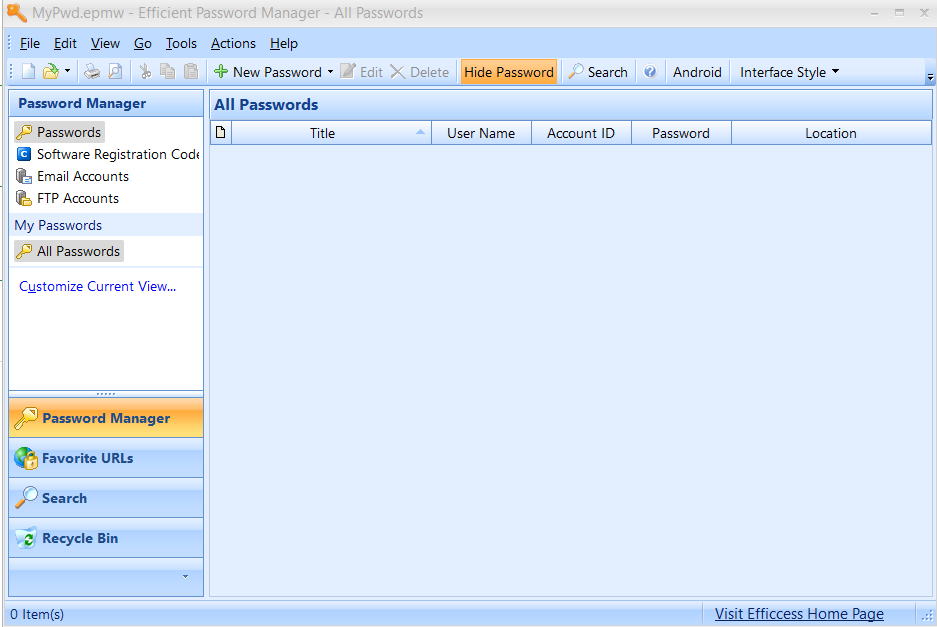This screenshot has height=627, width=937.
Task: Switch to the Password Manager navigation pane
Action: (106, 418)
